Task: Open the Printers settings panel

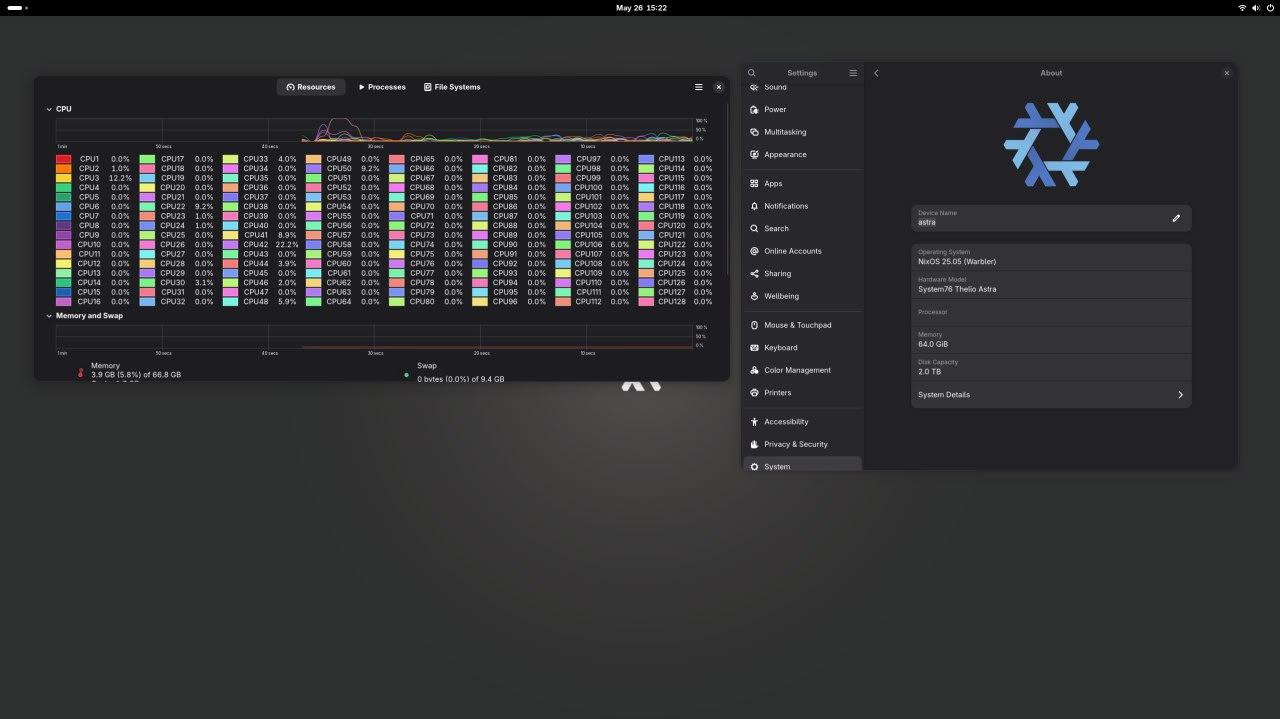Action: [803, 393]
